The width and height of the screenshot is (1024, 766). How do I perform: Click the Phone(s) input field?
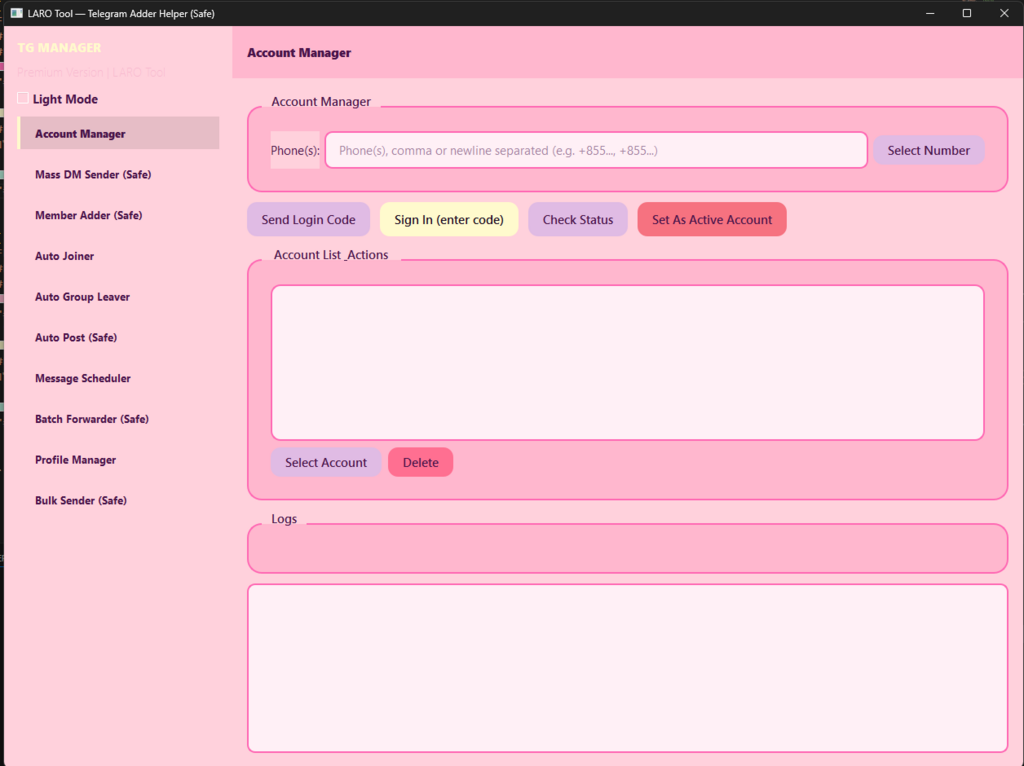pyautogui.click(x=596, y=150)
